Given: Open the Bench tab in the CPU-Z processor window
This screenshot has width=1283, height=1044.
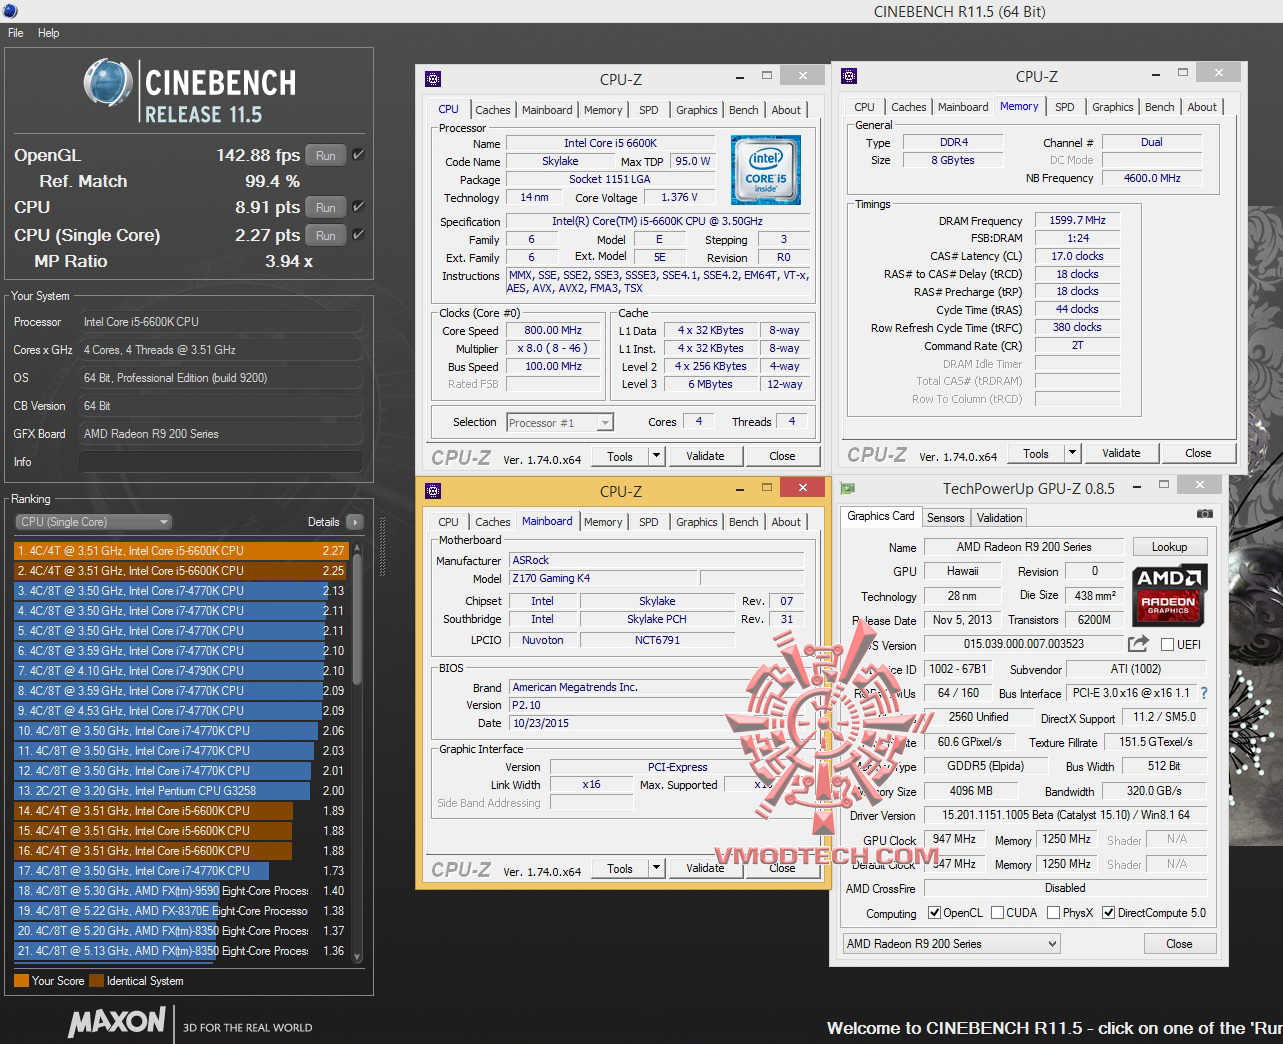Looking at the screenshot, I should (744, 110).
